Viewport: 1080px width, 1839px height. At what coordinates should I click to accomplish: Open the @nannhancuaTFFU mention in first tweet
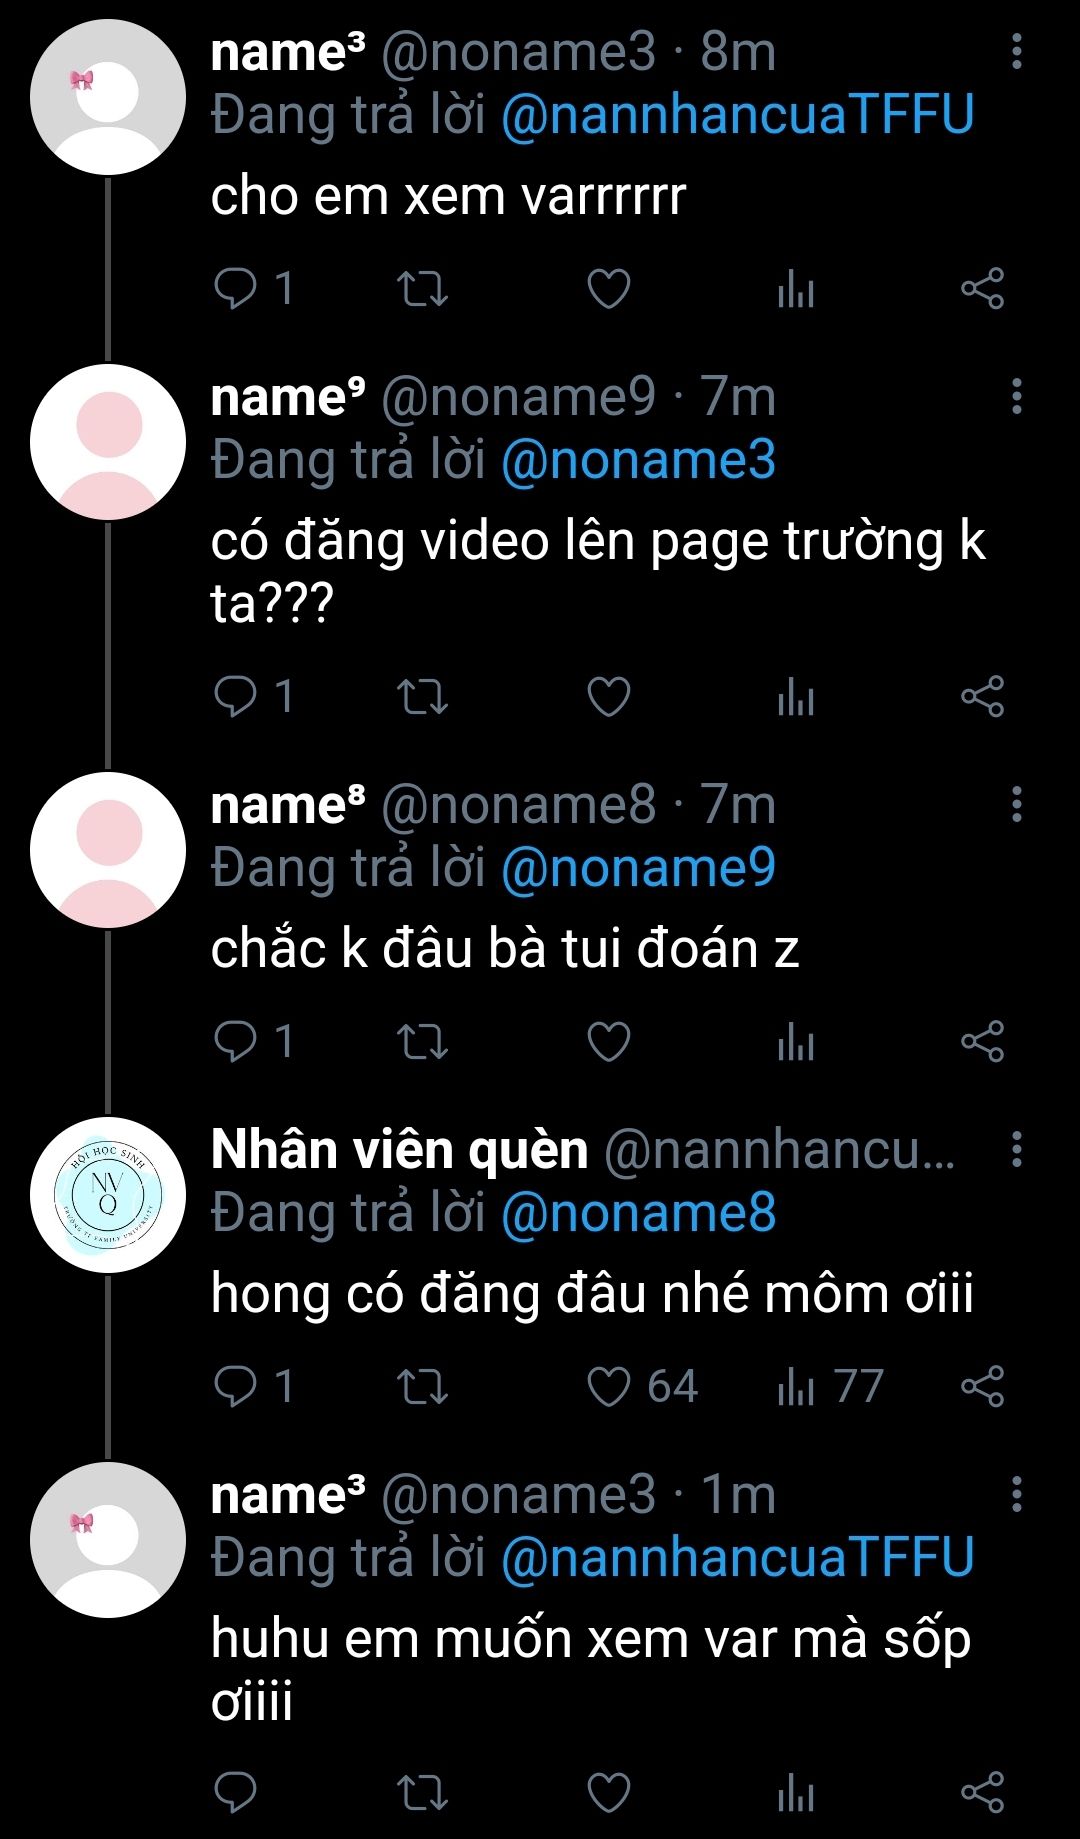(737, 114)
